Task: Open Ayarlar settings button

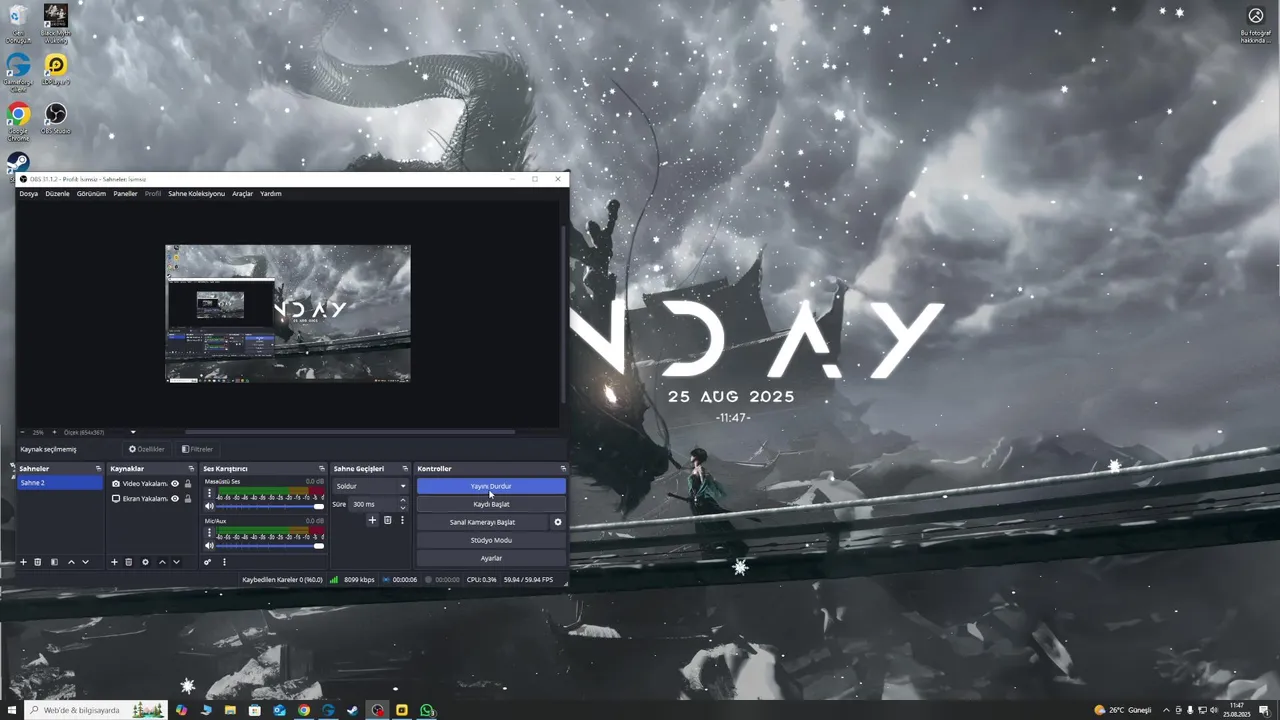Action: (x=491, y=558)
